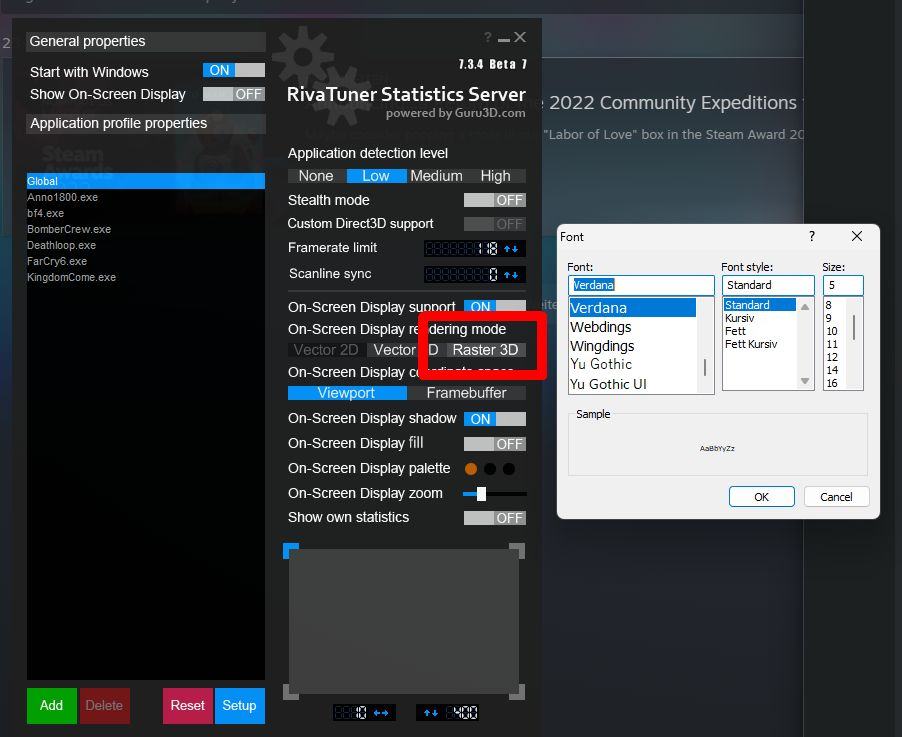Toggle On-Screen Display fill switch

pos(495,444)
